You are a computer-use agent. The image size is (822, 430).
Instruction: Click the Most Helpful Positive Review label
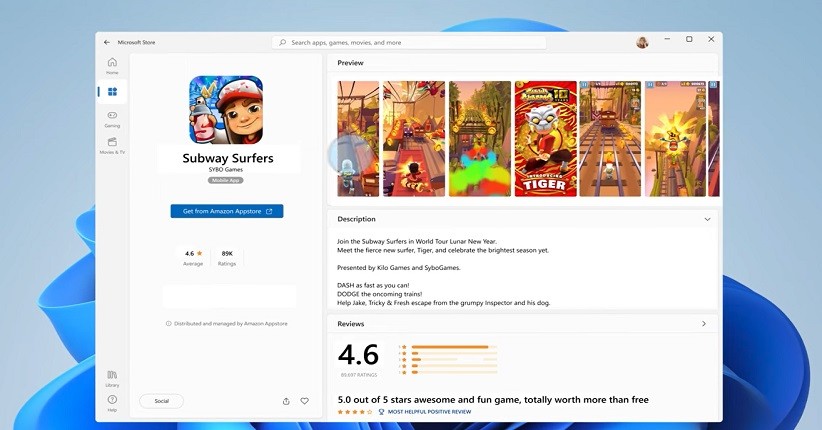click(x=429, y=412)
